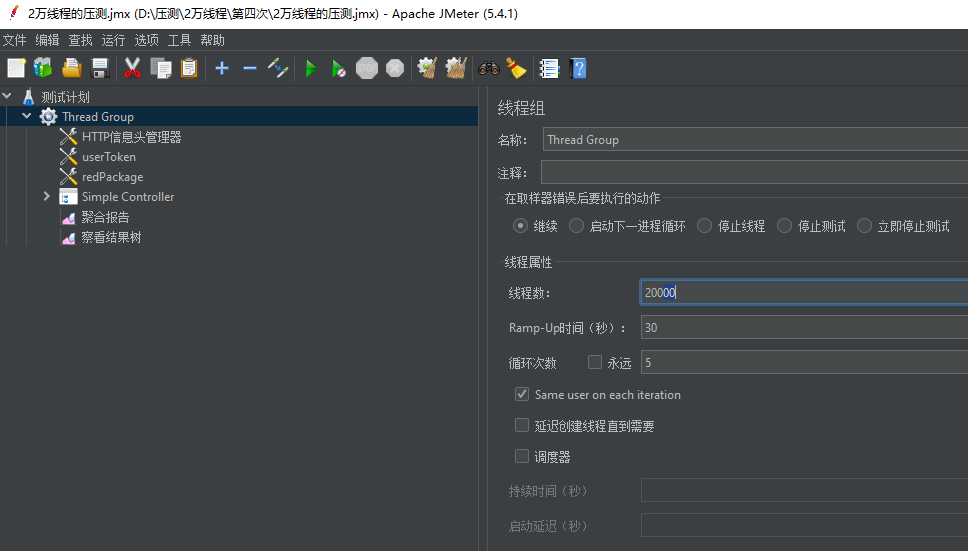Click the Thread Group gear icon
Image resolution: width=968 pixels, height=551 pixels.
[48, 116]
